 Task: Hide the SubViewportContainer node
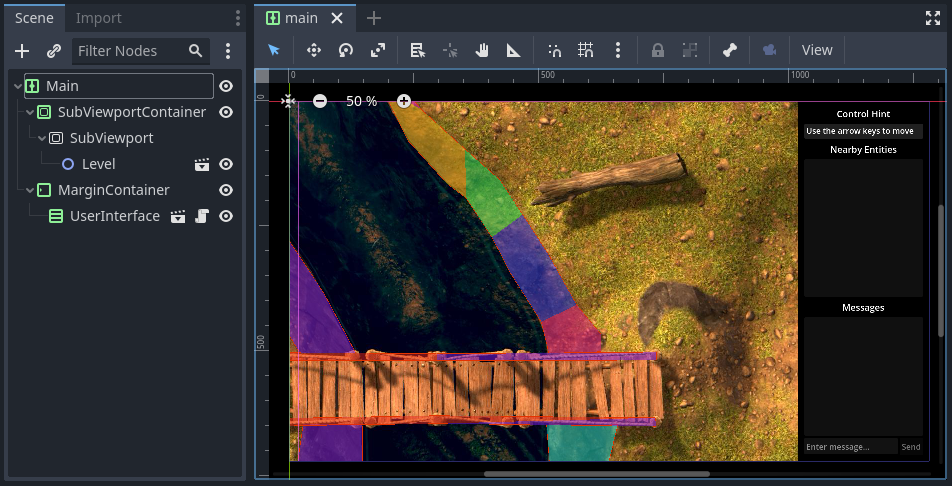coord(226,112)
